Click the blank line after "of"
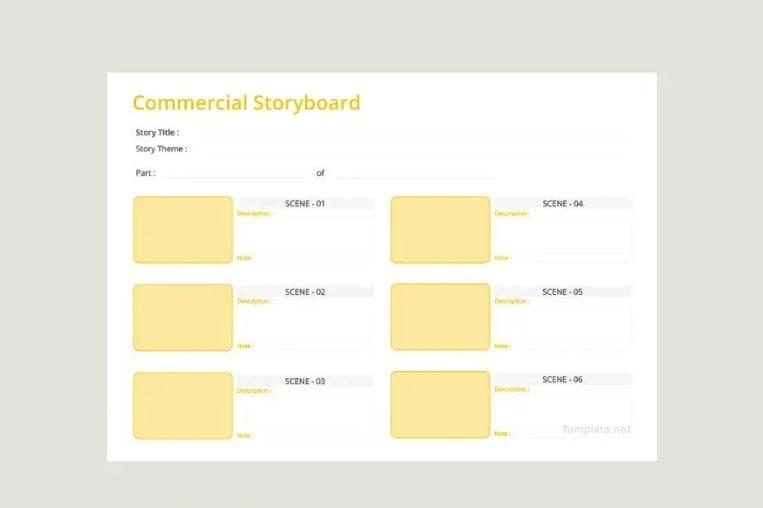 (414, 174)
